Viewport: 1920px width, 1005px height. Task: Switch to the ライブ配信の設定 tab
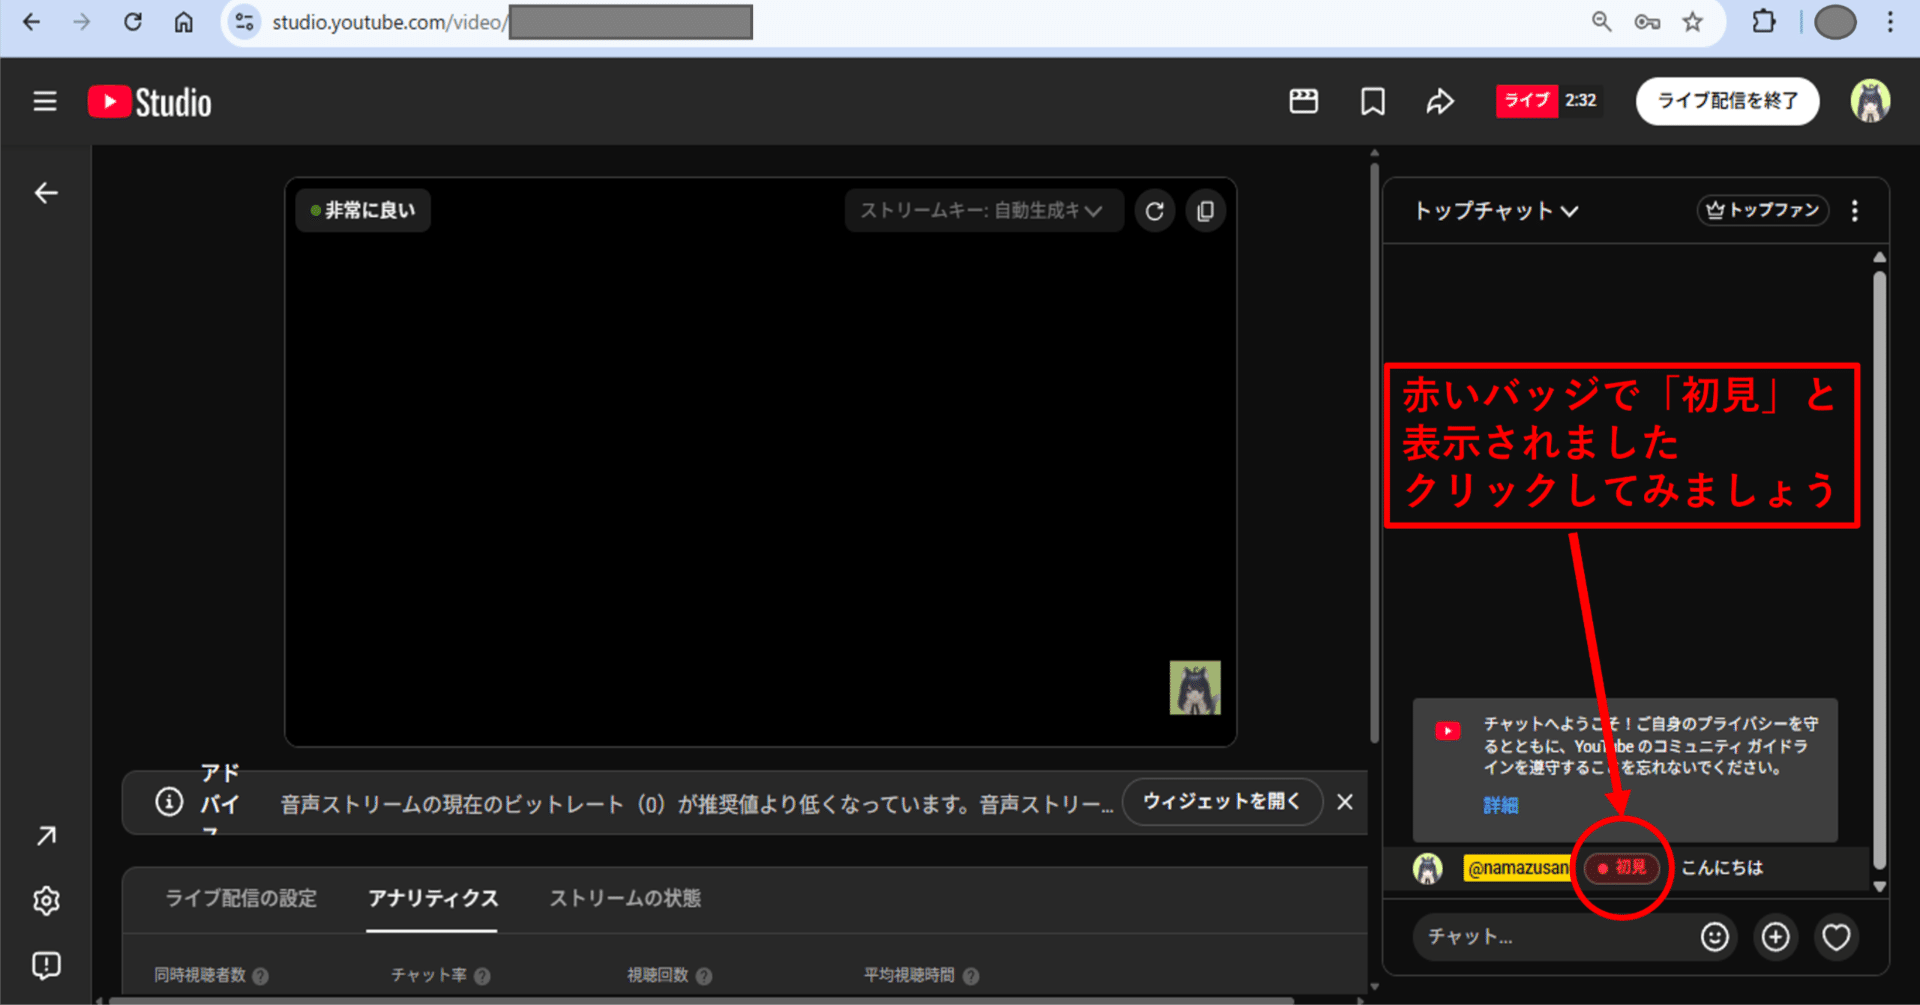point(240,898)
